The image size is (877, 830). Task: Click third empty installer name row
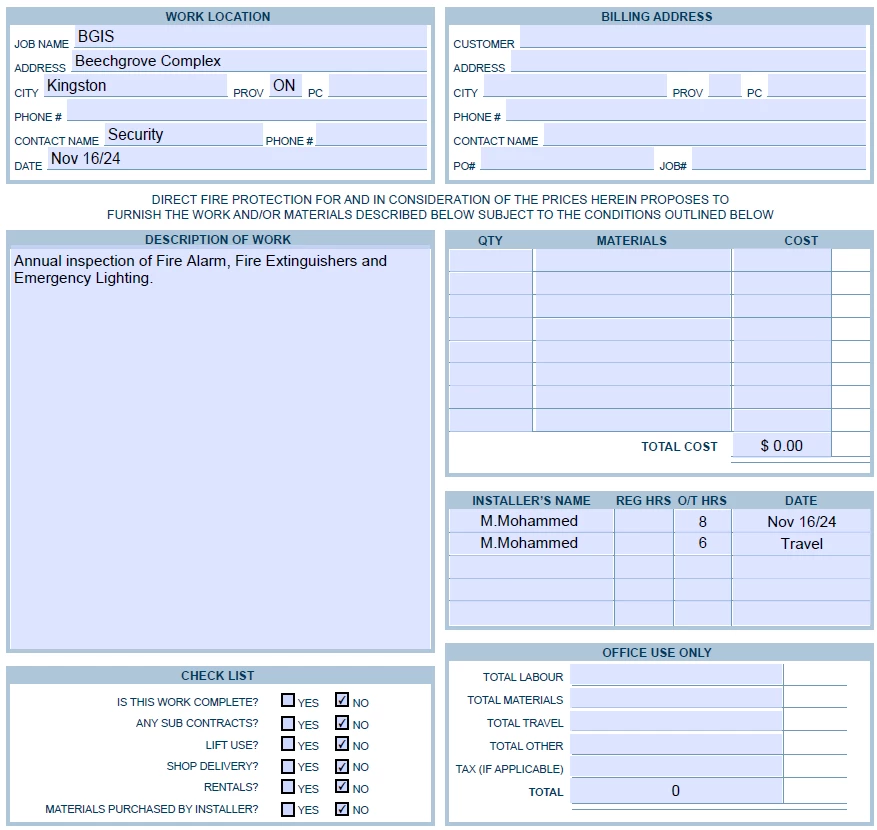pyautogui.click(x=531, y=566)
